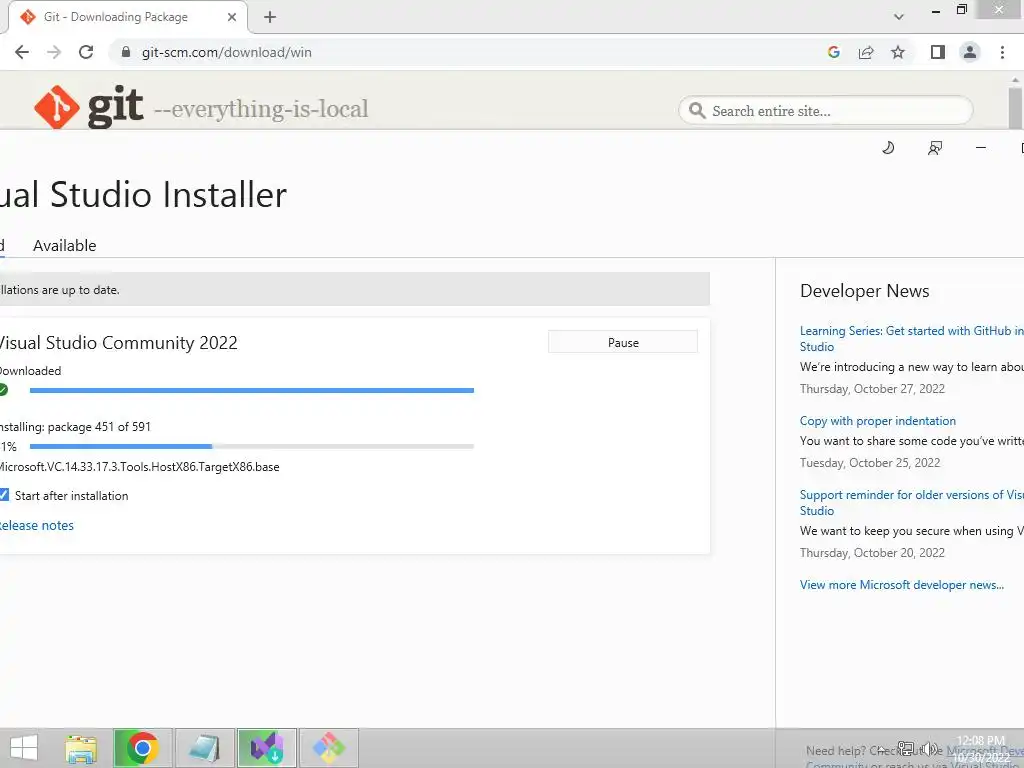
Task: Focus the Search entire site field
Action: (825, 110)
